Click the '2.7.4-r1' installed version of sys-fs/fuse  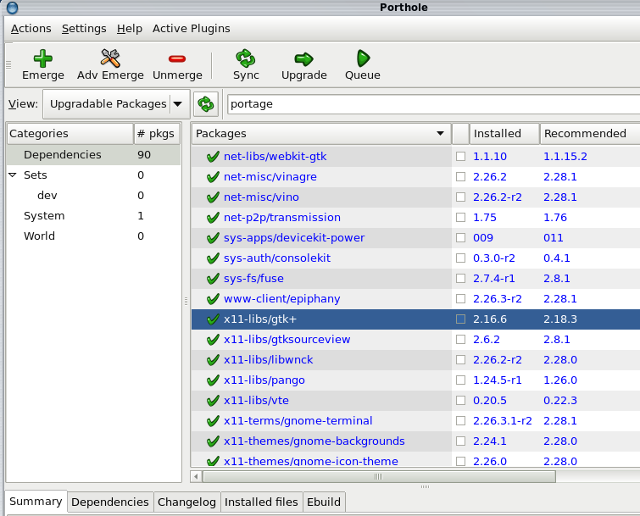pyautogui.click(x=494, y=278)
